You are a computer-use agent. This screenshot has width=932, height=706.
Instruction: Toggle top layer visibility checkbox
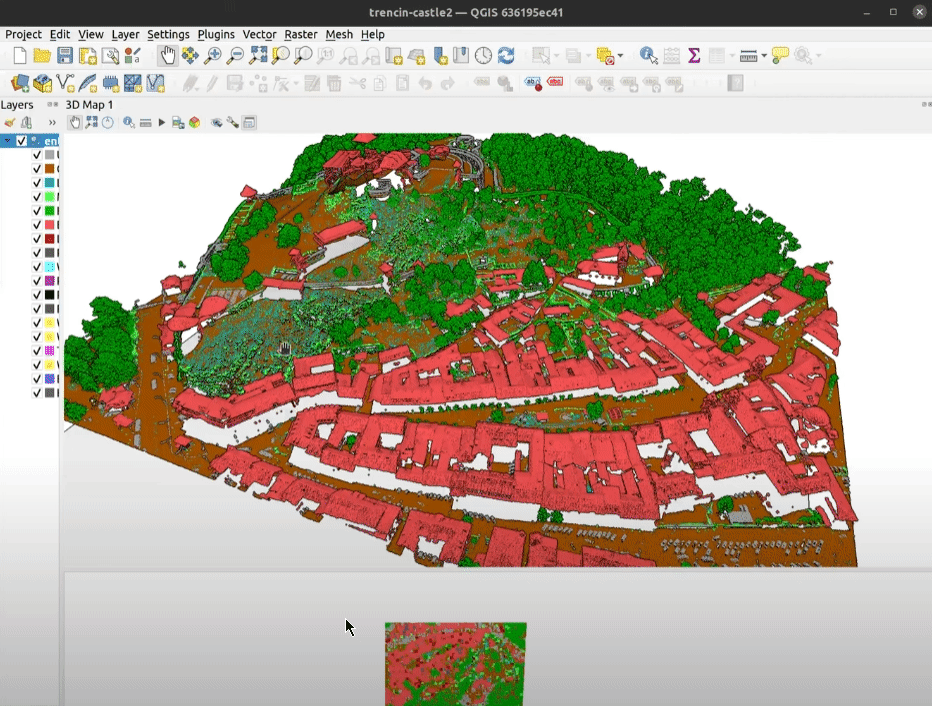(x=22, y=141)
